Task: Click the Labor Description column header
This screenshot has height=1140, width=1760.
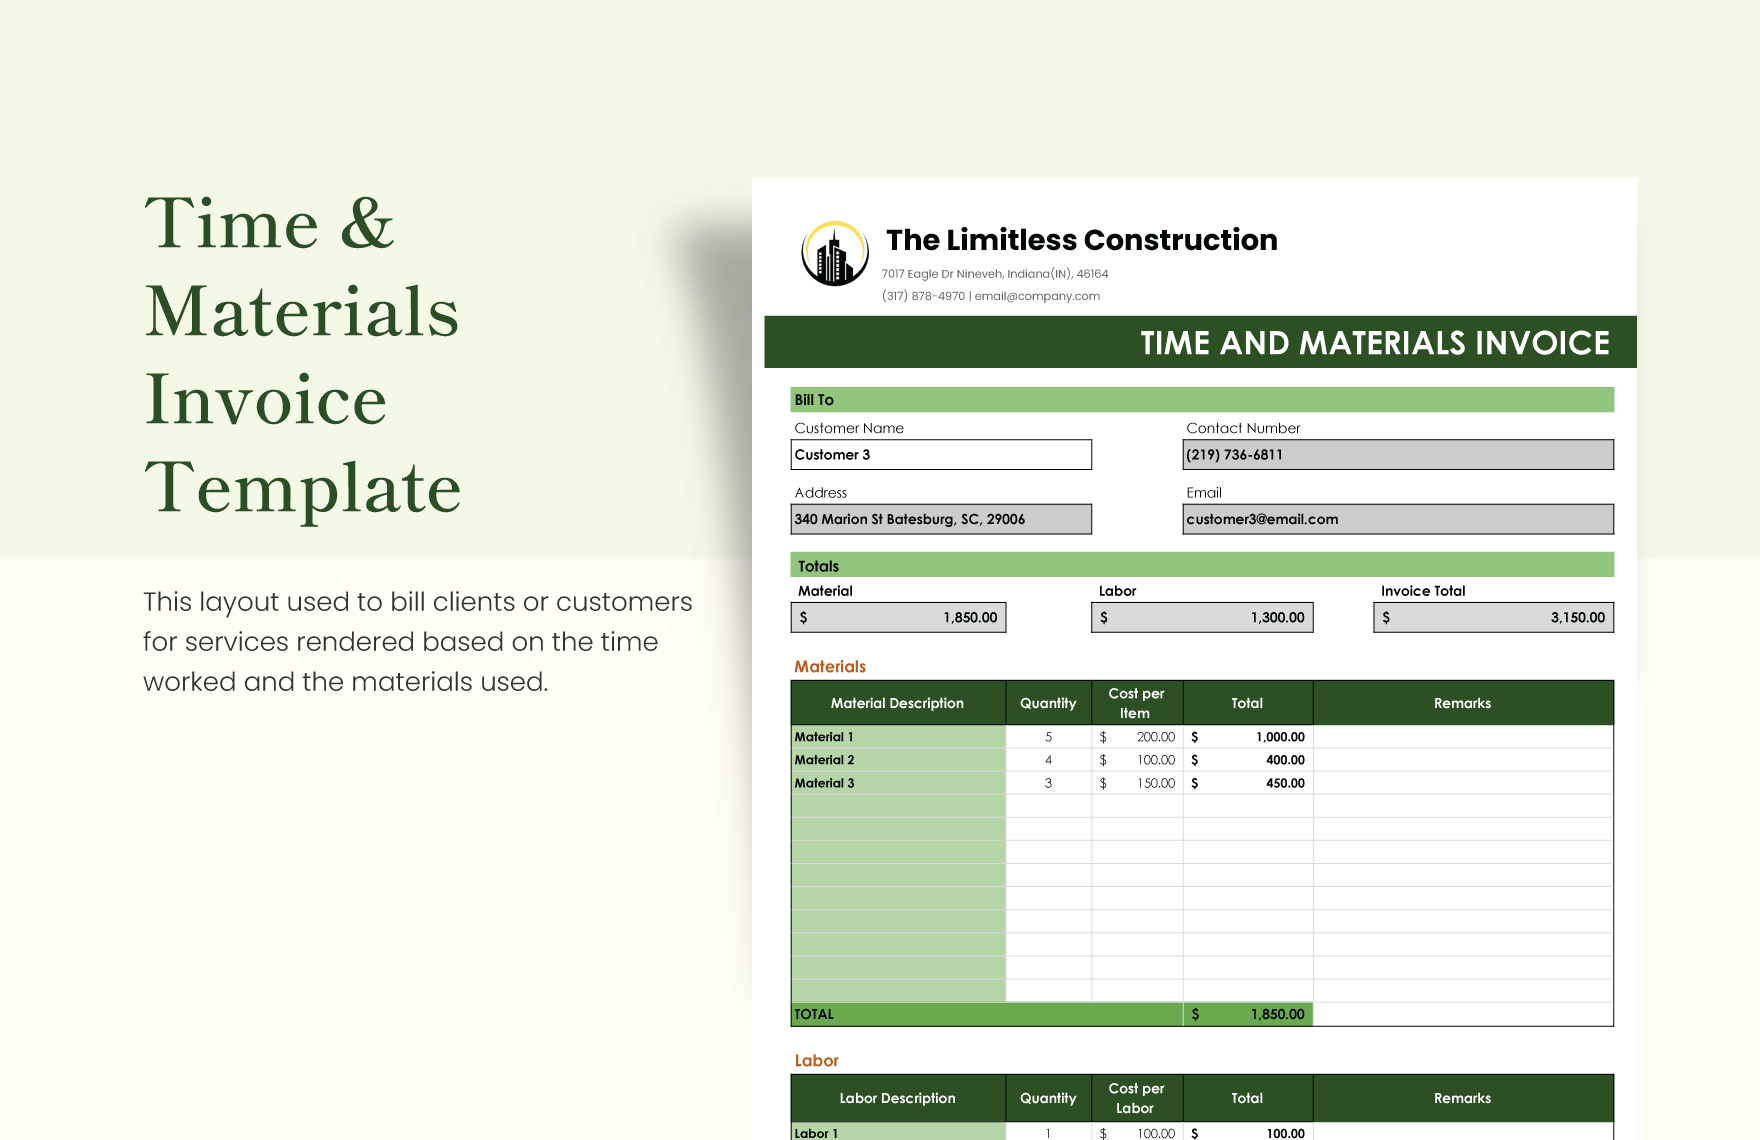Action: pyautogui.click(x=895, y=1098)
